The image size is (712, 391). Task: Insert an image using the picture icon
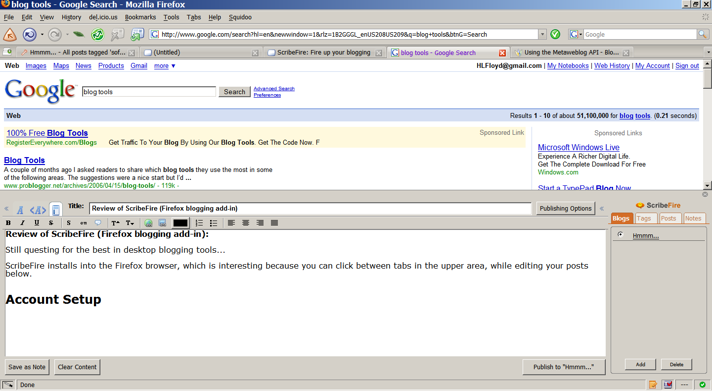pos(162,223)
